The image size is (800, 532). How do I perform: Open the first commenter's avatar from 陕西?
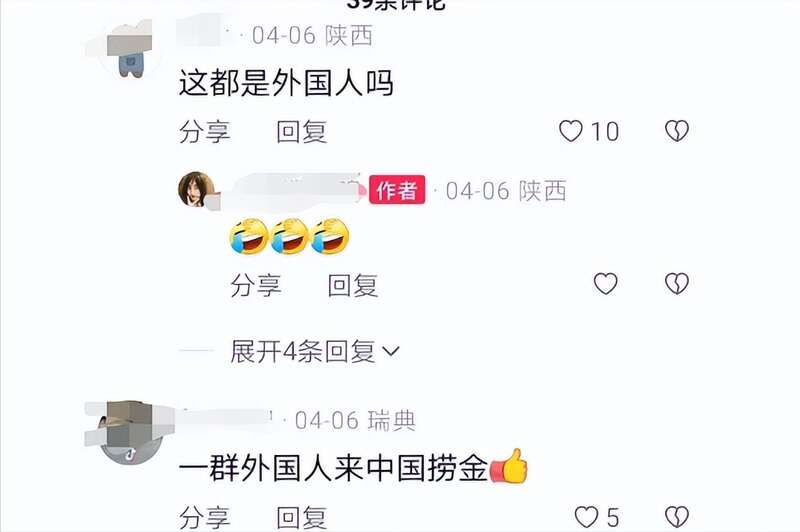click(x=130, y=50)
